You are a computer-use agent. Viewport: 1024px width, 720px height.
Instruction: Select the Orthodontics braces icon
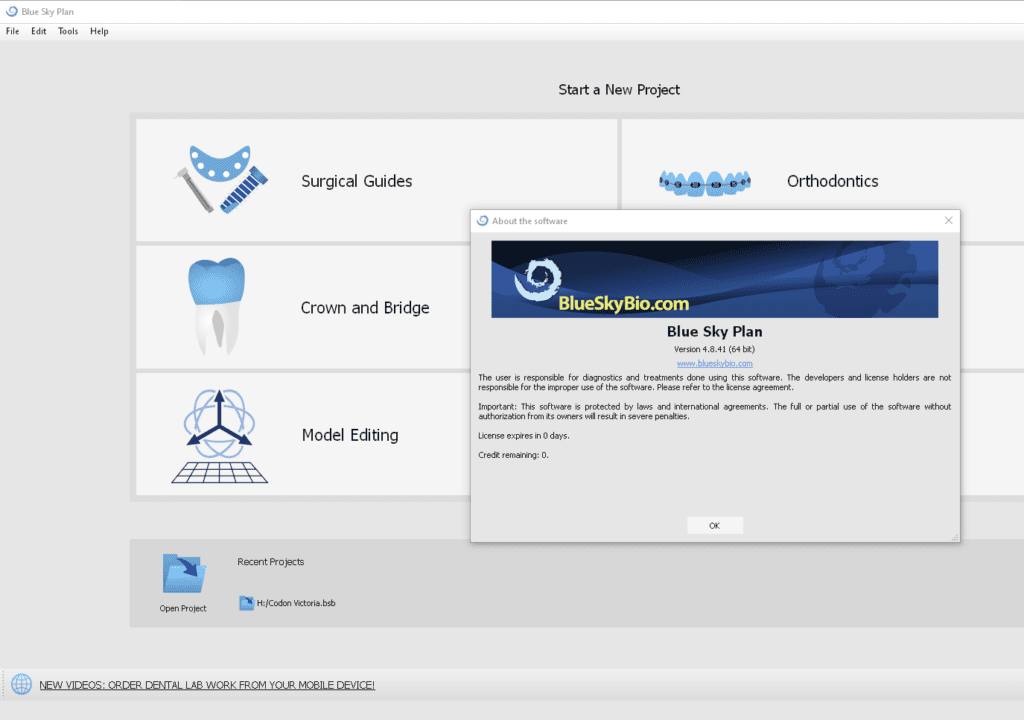[x=704, y=182]
